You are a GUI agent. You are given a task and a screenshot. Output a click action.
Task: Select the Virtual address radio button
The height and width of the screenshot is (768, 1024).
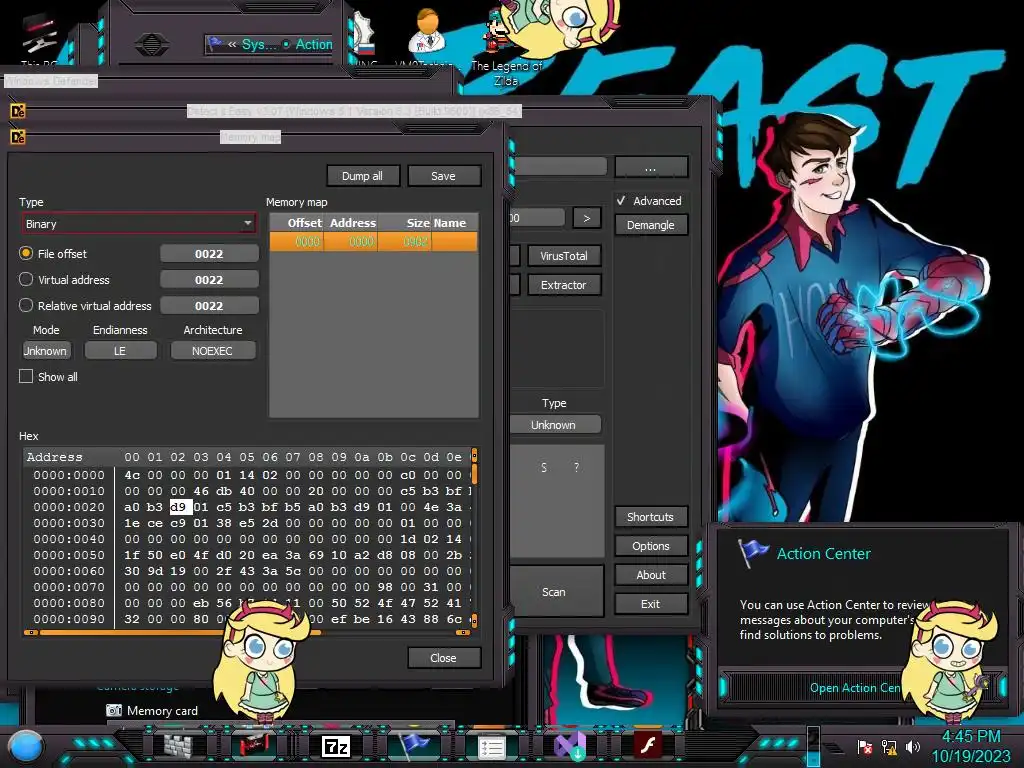[26, 280]
